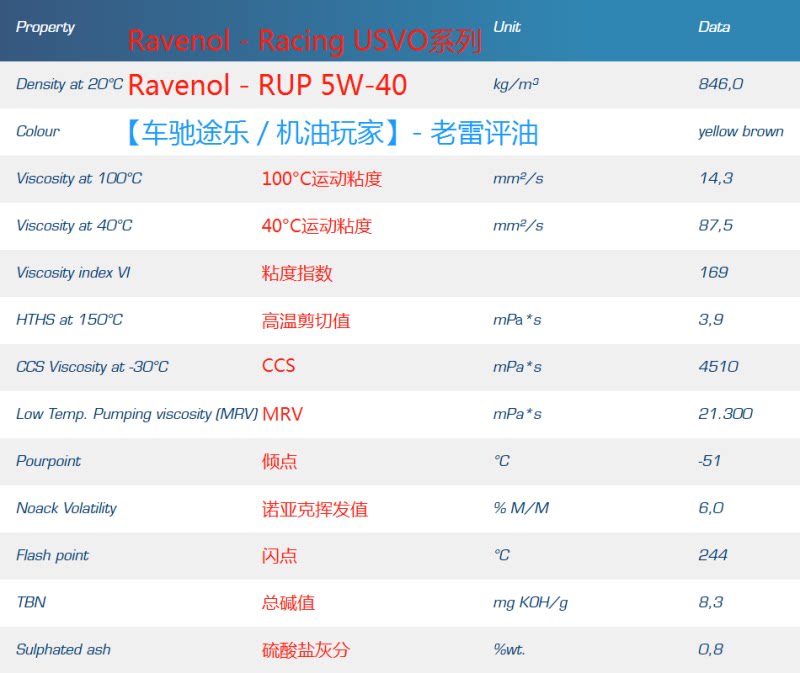Click the blue 车驰途乐 / 机油玩家 caption
Screen dimensions: 800x673
point(333,133)
